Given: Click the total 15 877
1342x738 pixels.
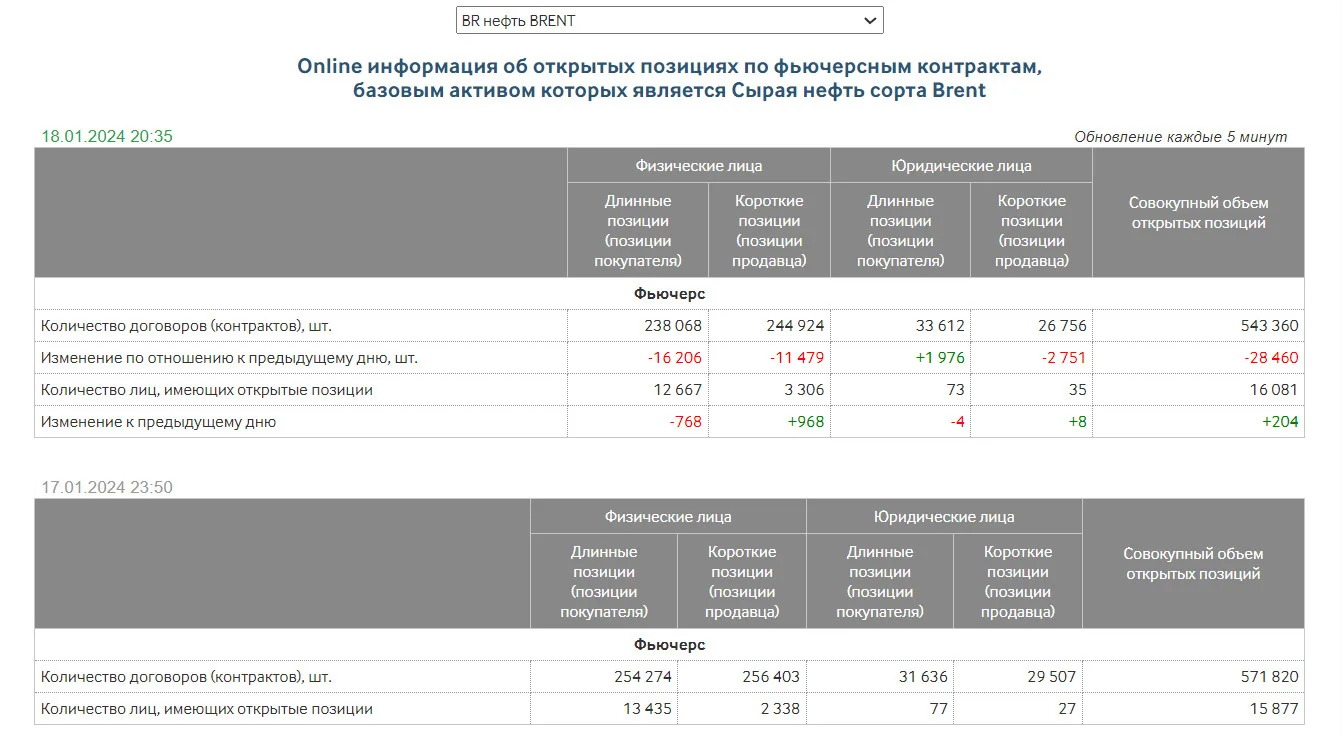Looking at the screenshot, I should click(x=1274, y=709).
